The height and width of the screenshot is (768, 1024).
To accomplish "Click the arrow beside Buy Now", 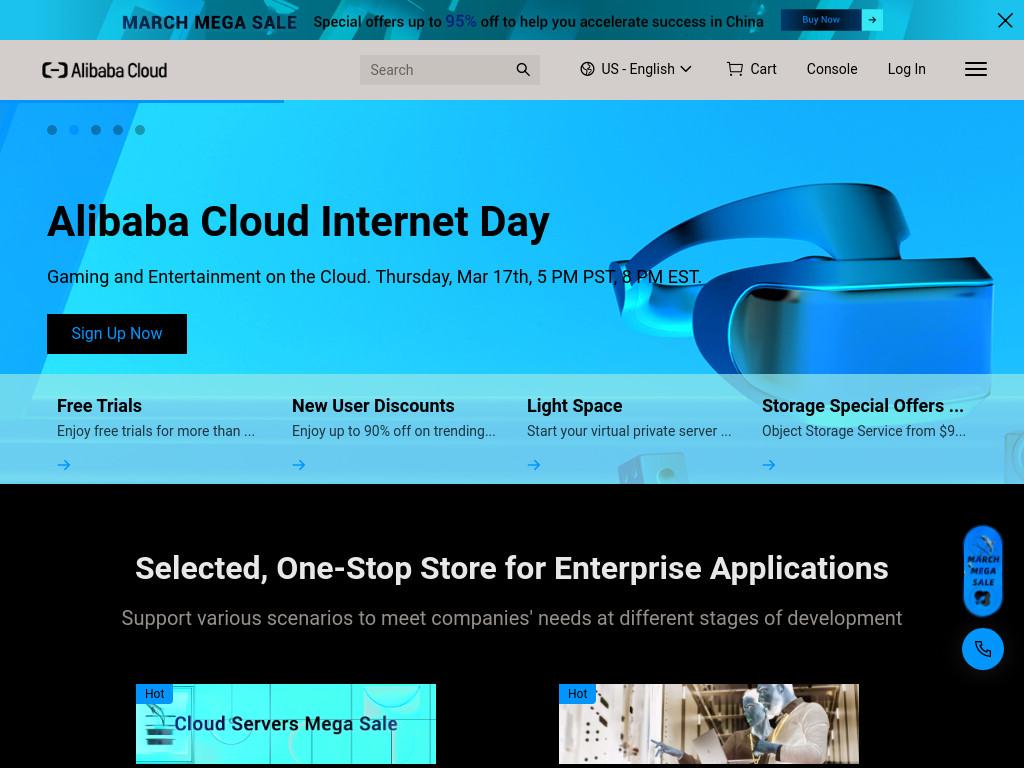I will pyautogui.click(x=872, y=20).
